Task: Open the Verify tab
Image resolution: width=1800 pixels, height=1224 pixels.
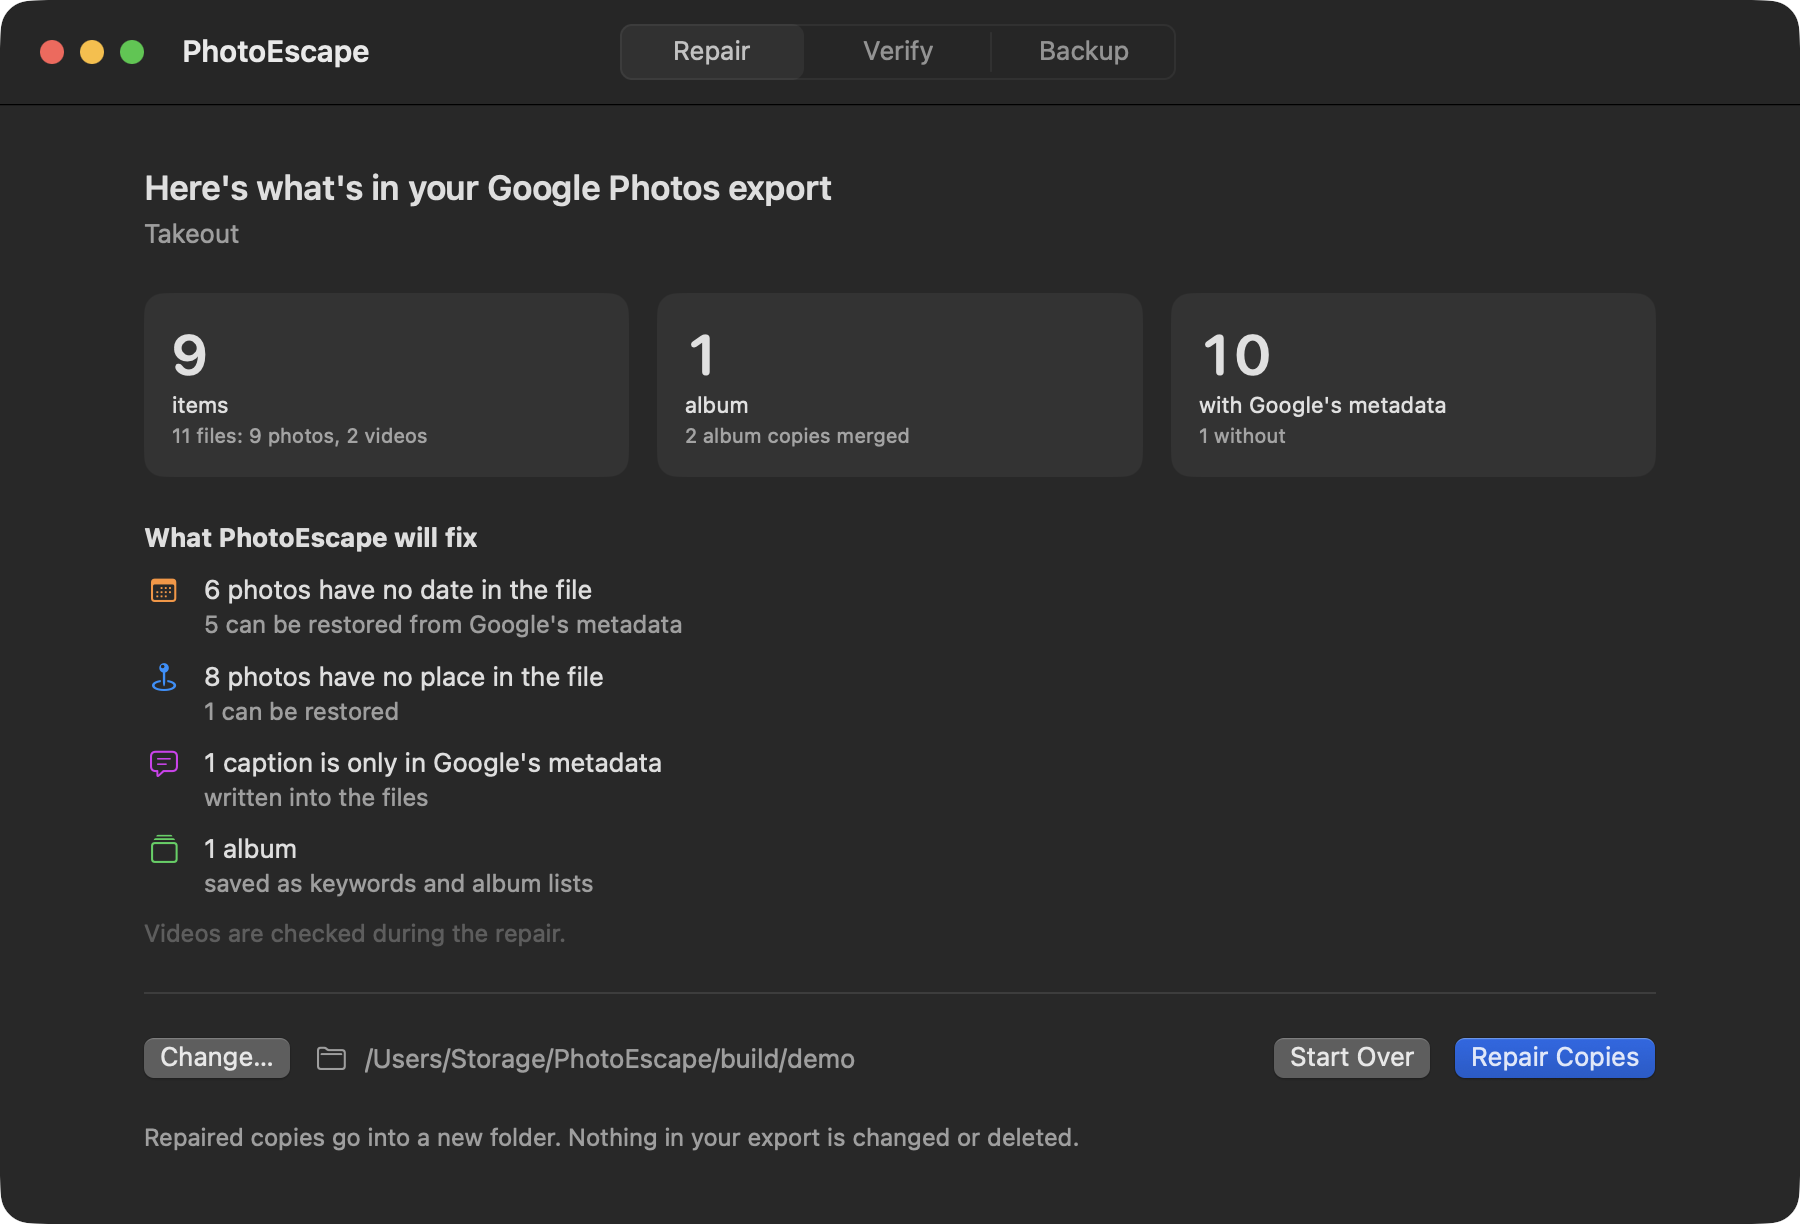Action: pos(897,51)
